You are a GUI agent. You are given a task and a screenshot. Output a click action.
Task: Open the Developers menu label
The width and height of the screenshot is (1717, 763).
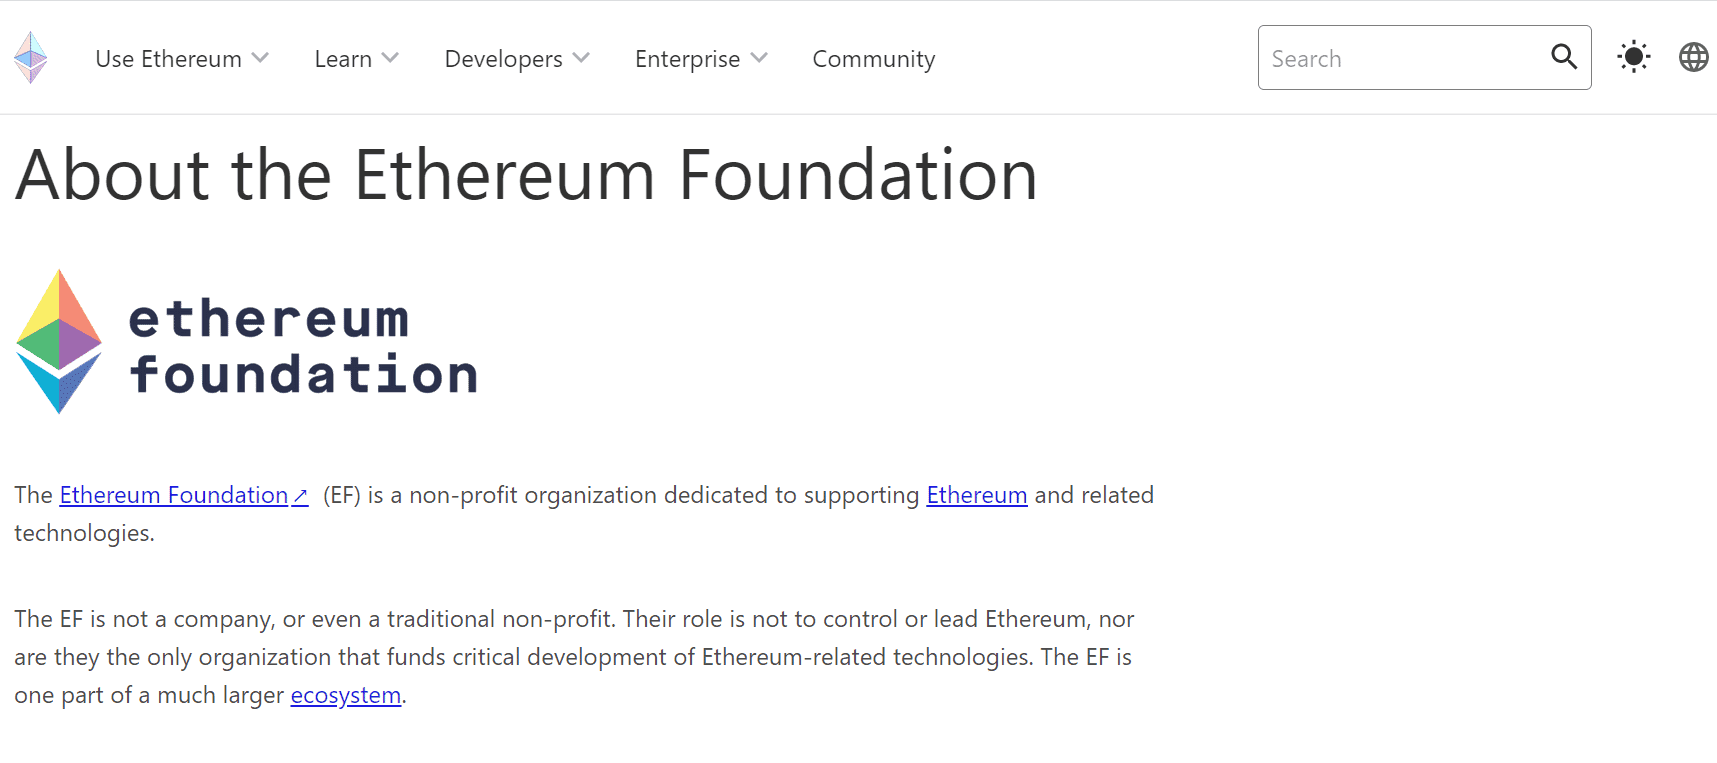coord(503,59)
